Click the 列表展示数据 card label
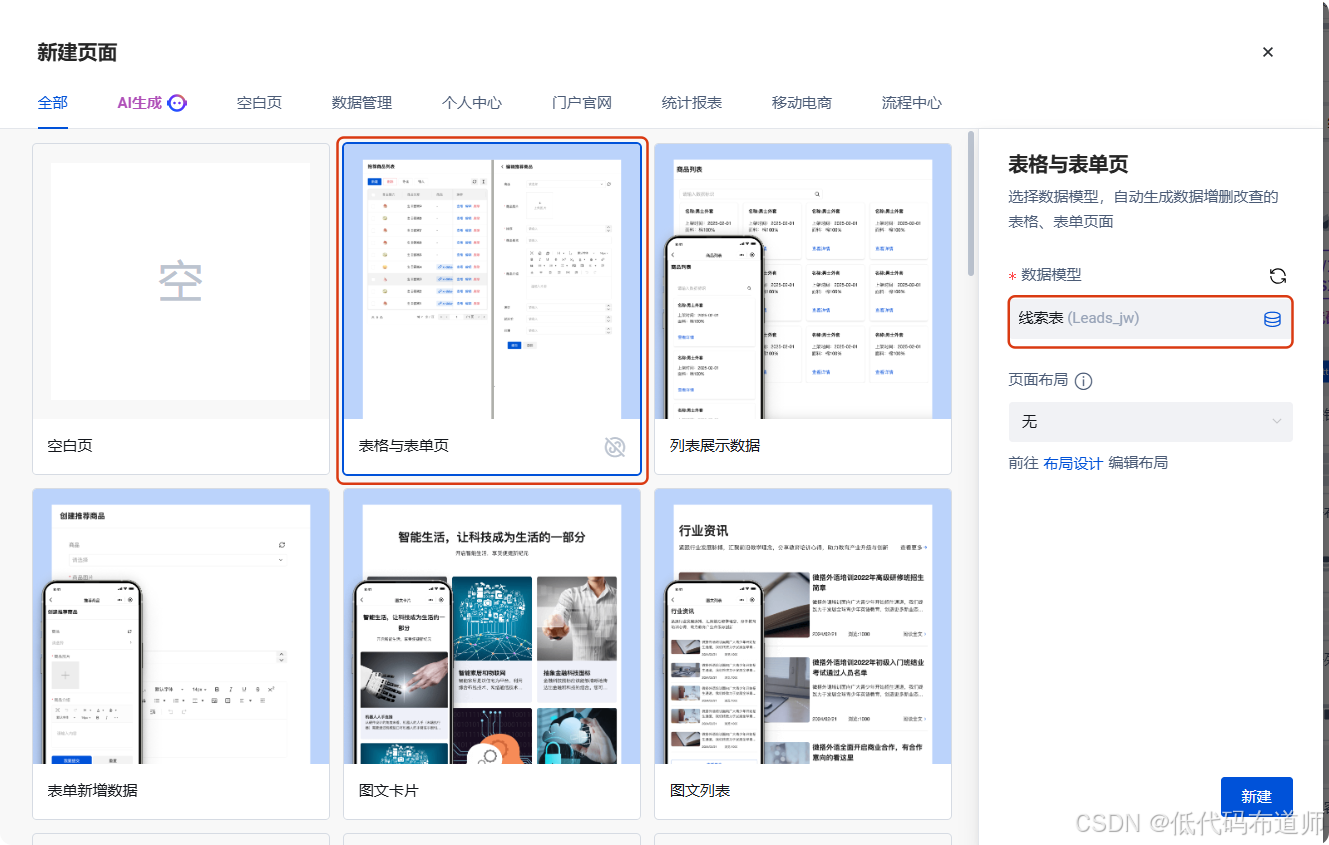The image size is (1329, 845). (x=715, y=446)
